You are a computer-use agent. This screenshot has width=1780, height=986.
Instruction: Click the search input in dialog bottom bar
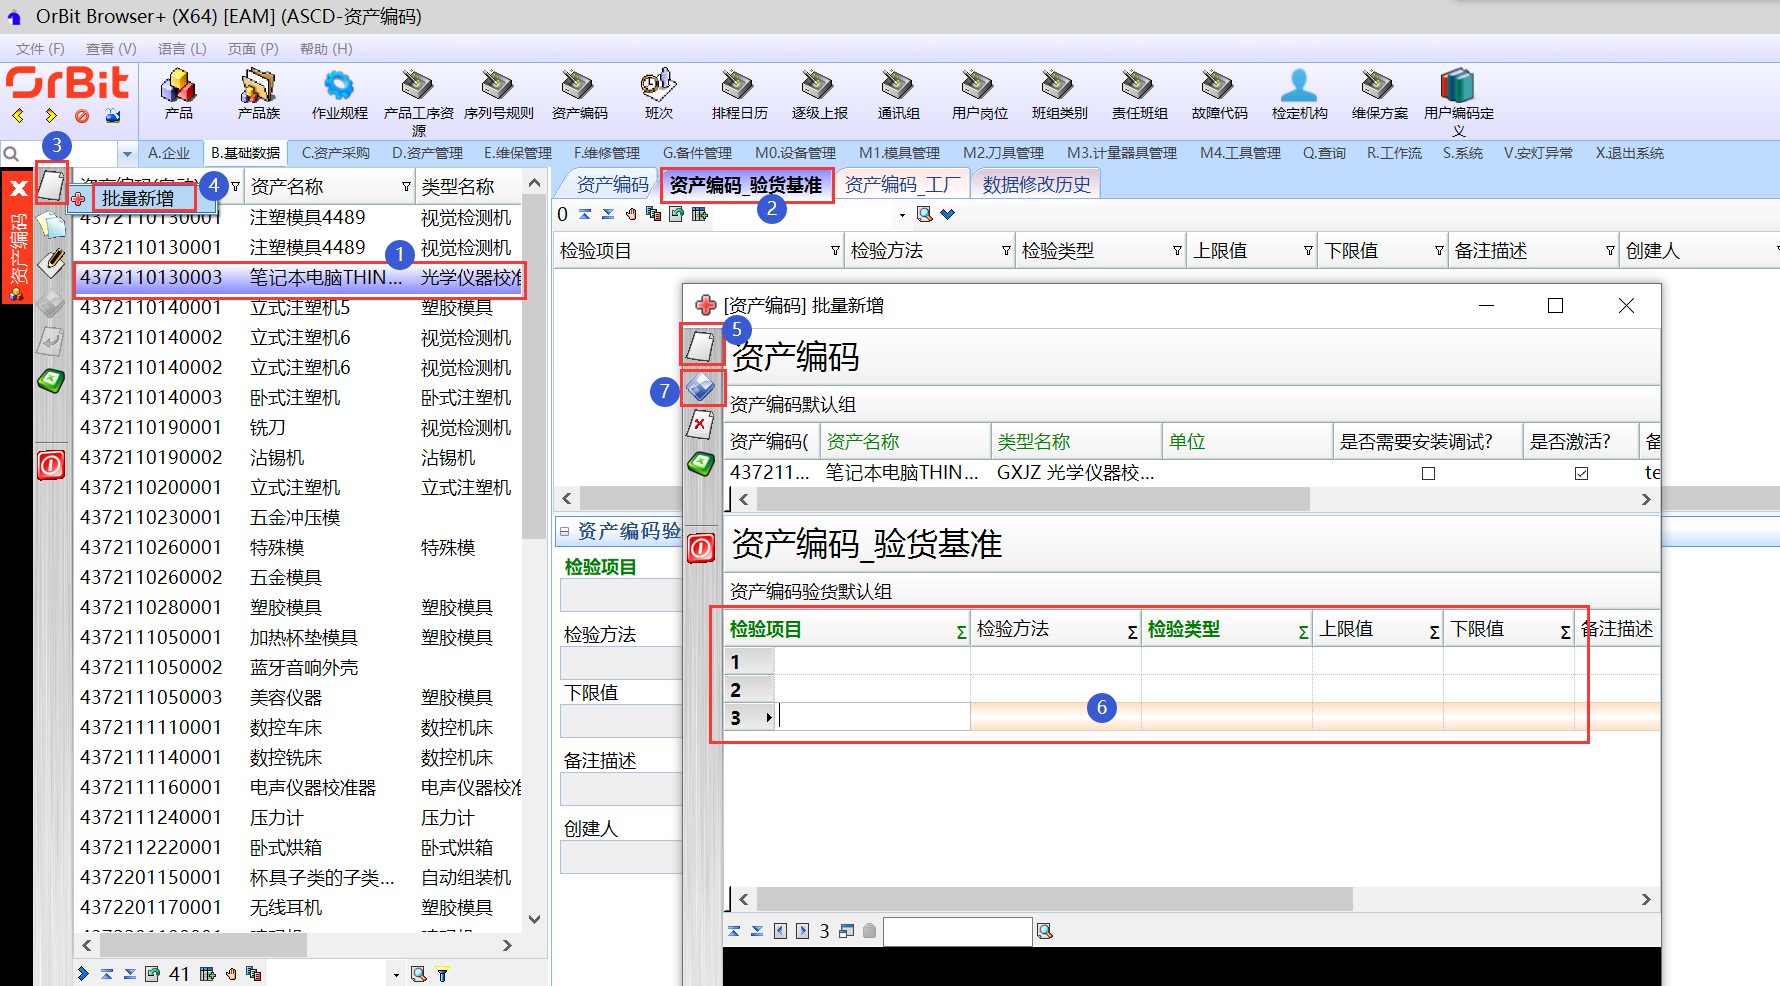[x=957, y=931]
